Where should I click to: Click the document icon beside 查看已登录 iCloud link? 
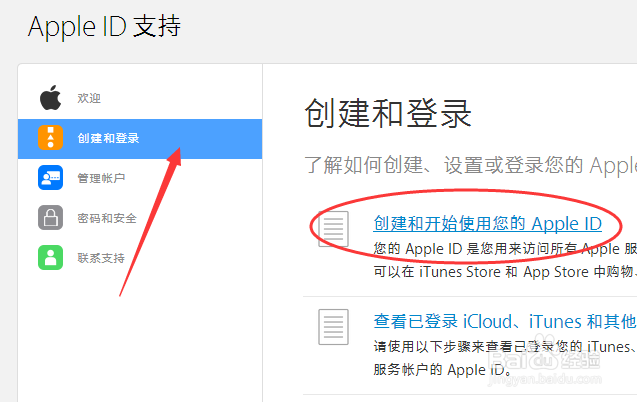333,327
